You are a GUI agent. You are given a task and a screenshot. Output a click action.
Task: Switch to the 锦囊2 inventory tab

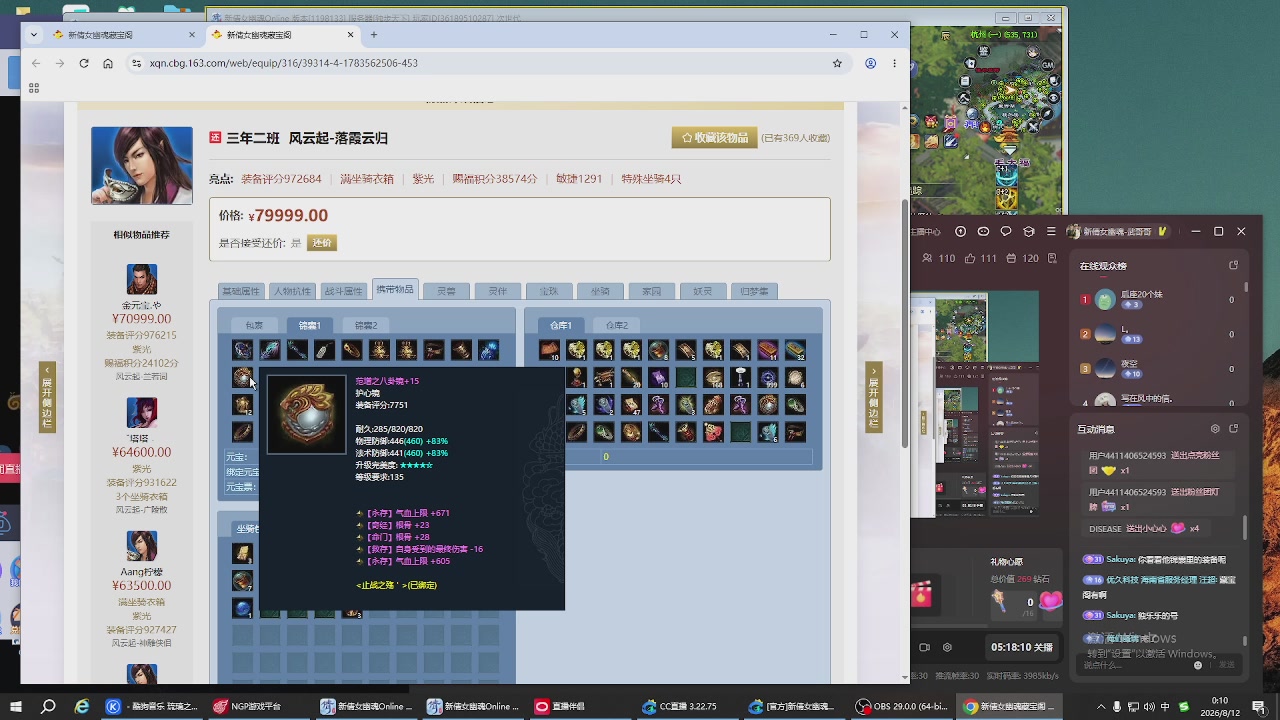366,325
